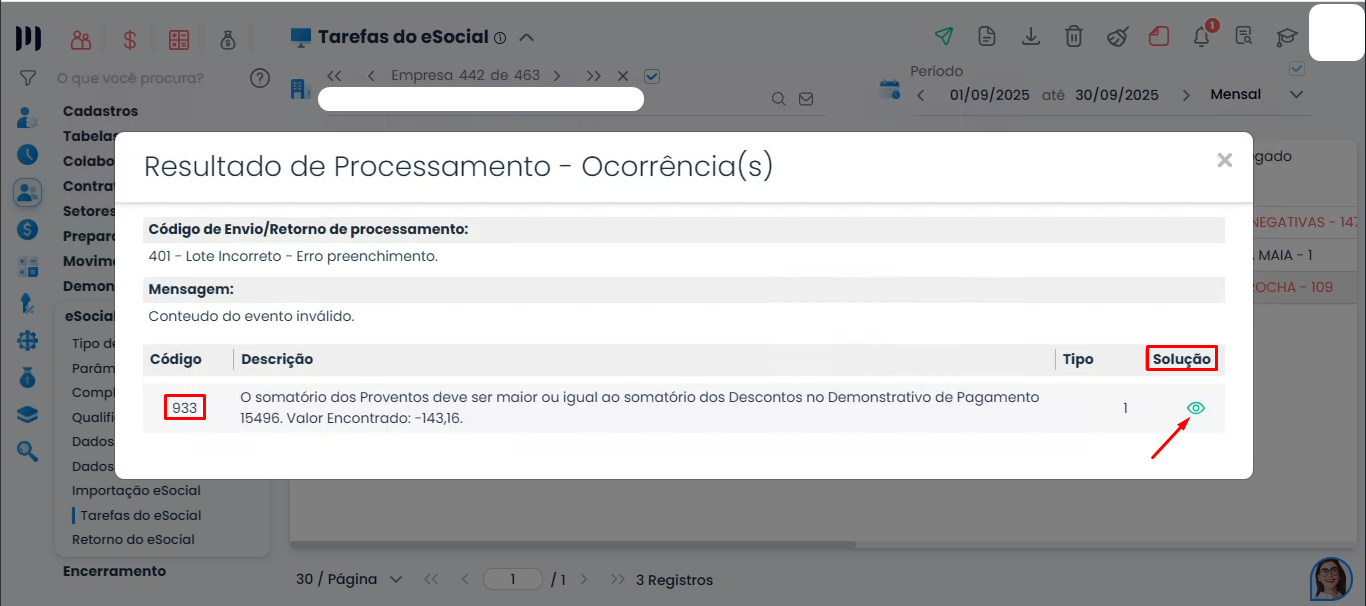
Task: Click the envelope icon in company field
Action: 806,99
